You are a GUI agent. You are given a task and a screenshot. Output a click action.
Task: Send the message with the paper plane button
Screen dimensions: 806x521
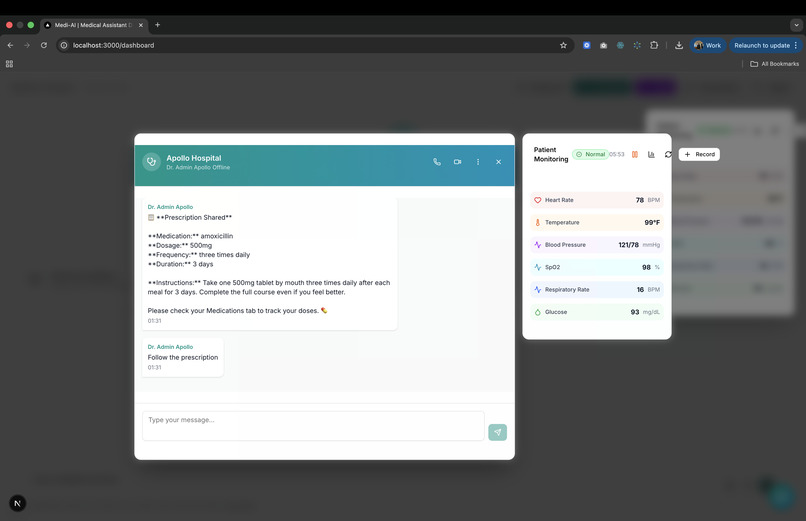click(x=498, y=432)
